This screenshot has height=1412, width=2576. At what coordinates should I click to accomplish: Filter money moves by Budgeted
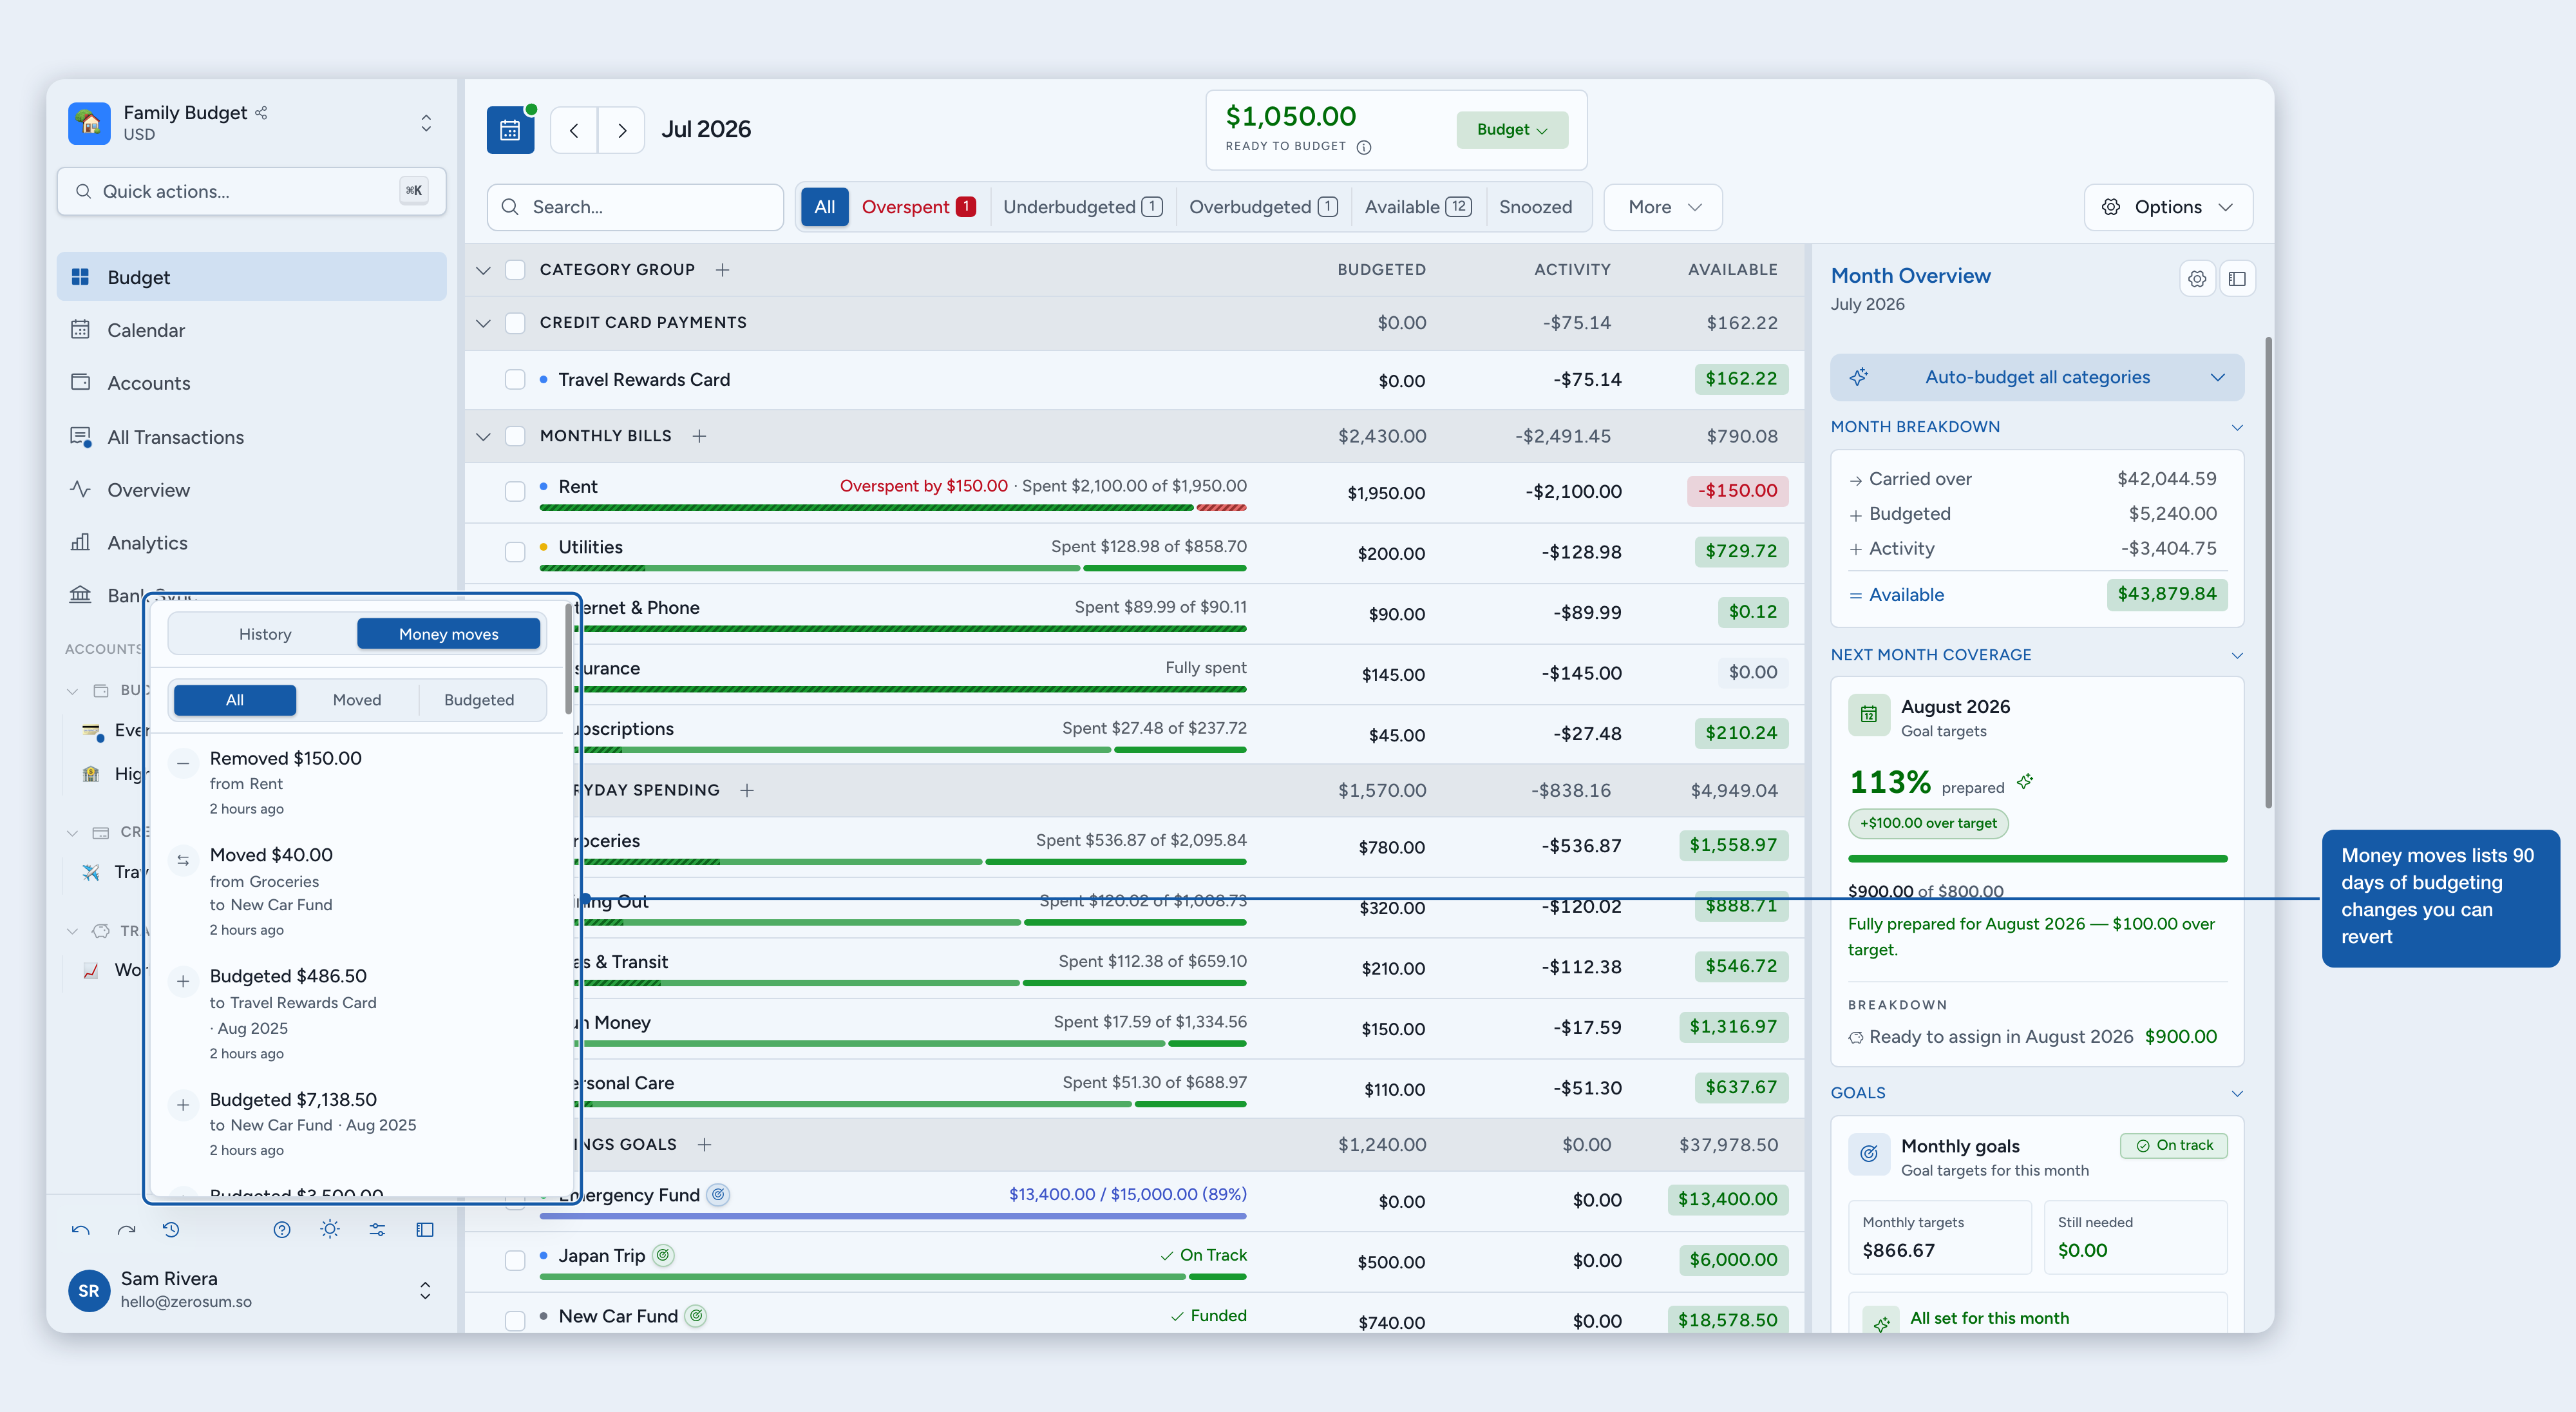[479, 700]
